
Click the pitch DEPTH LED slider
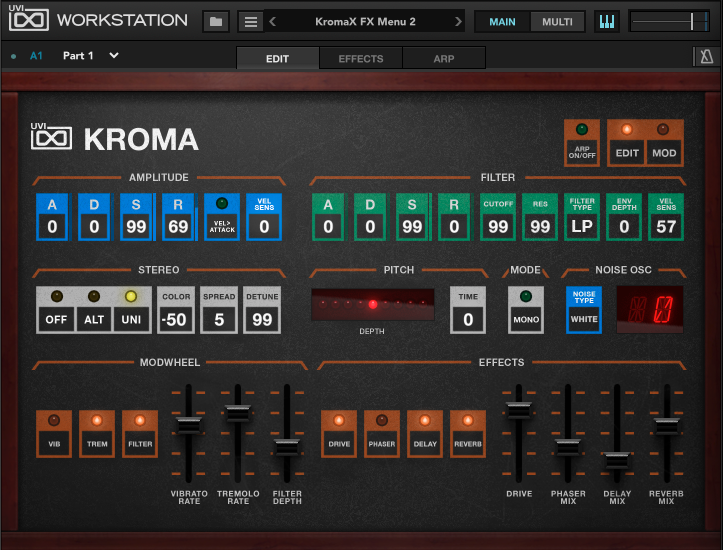(373, 304)
